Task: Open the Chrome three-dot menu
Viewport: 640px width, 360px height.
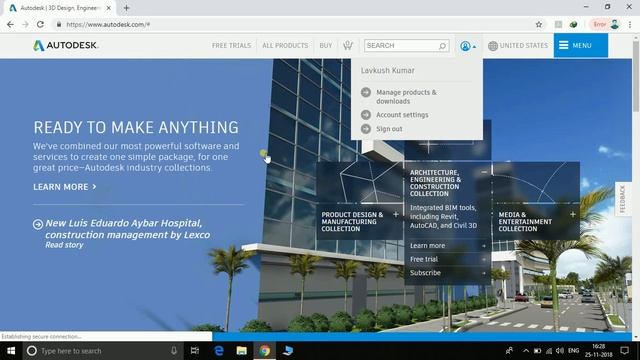Action: [x=630, y=24]
